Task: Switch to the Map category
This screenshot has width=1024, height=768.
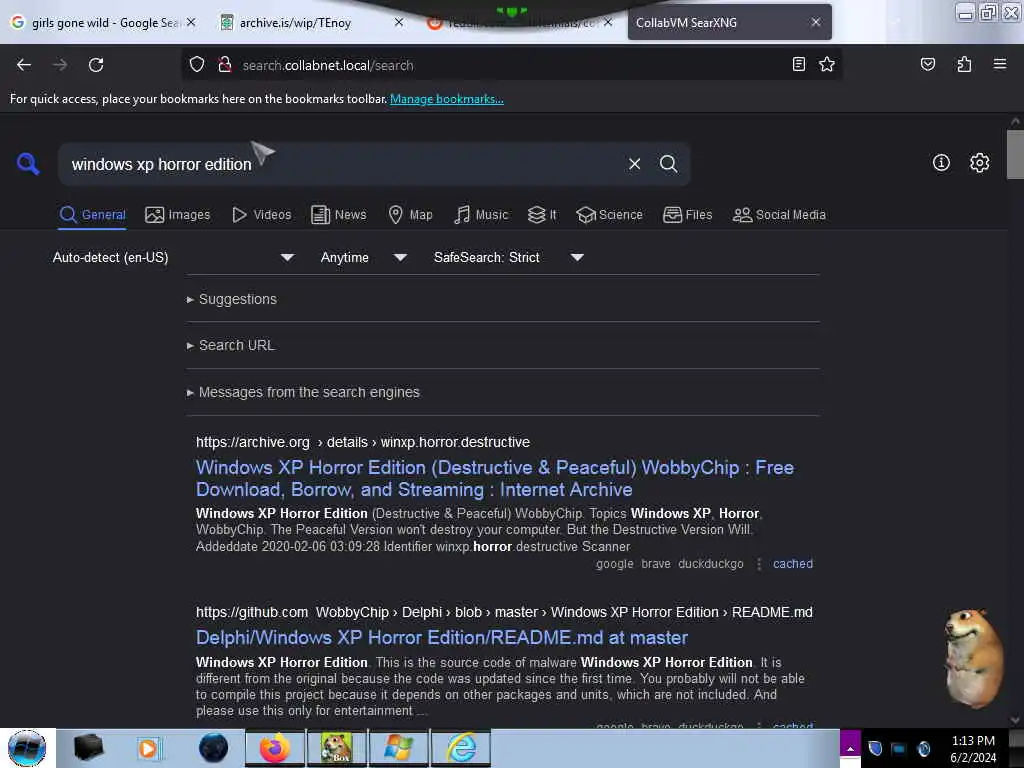Action: [x=410, y=215]
